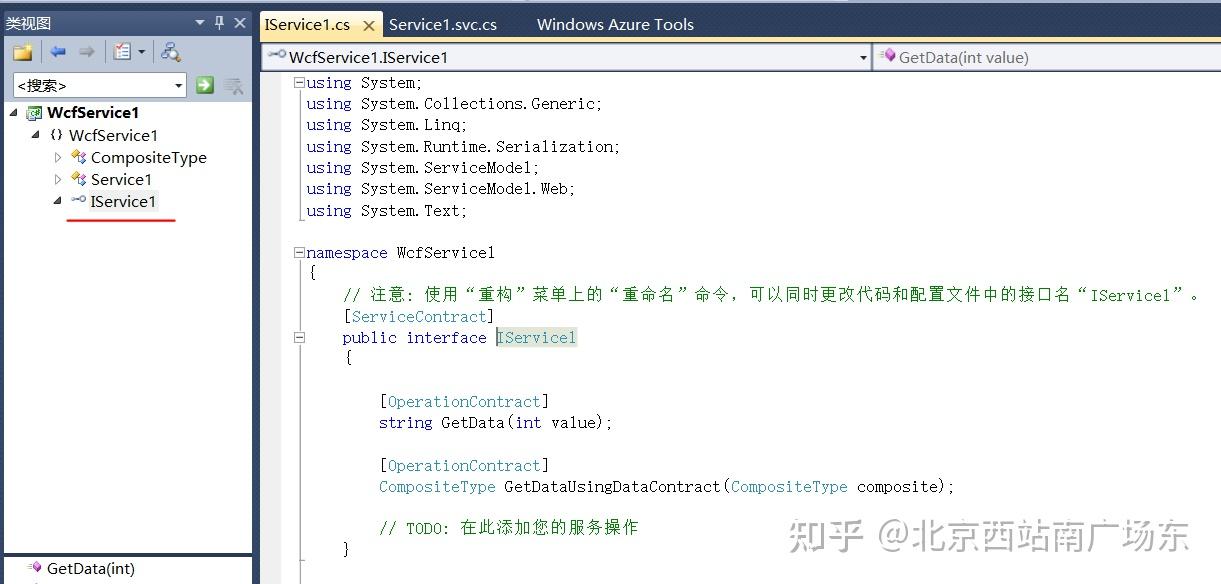Collapse the using directives code block
1221x584 pixels.
(x=299, y=83)
